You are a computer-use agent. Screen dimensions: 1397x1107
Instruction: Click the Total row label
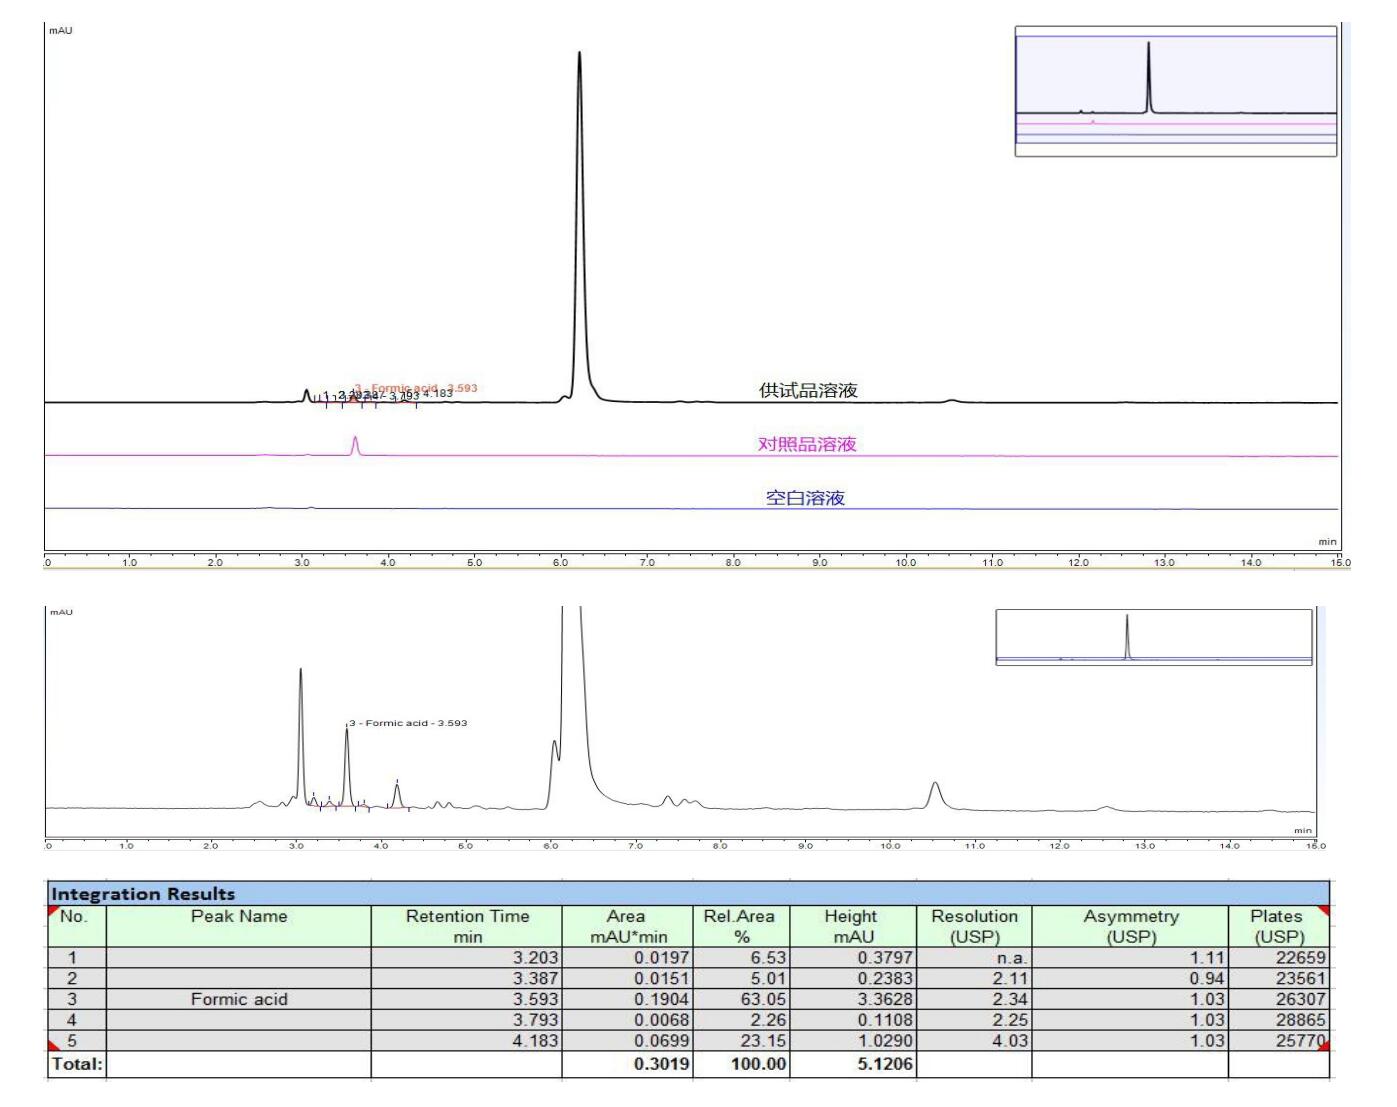pyautogui.click(x=76, y=1064)
